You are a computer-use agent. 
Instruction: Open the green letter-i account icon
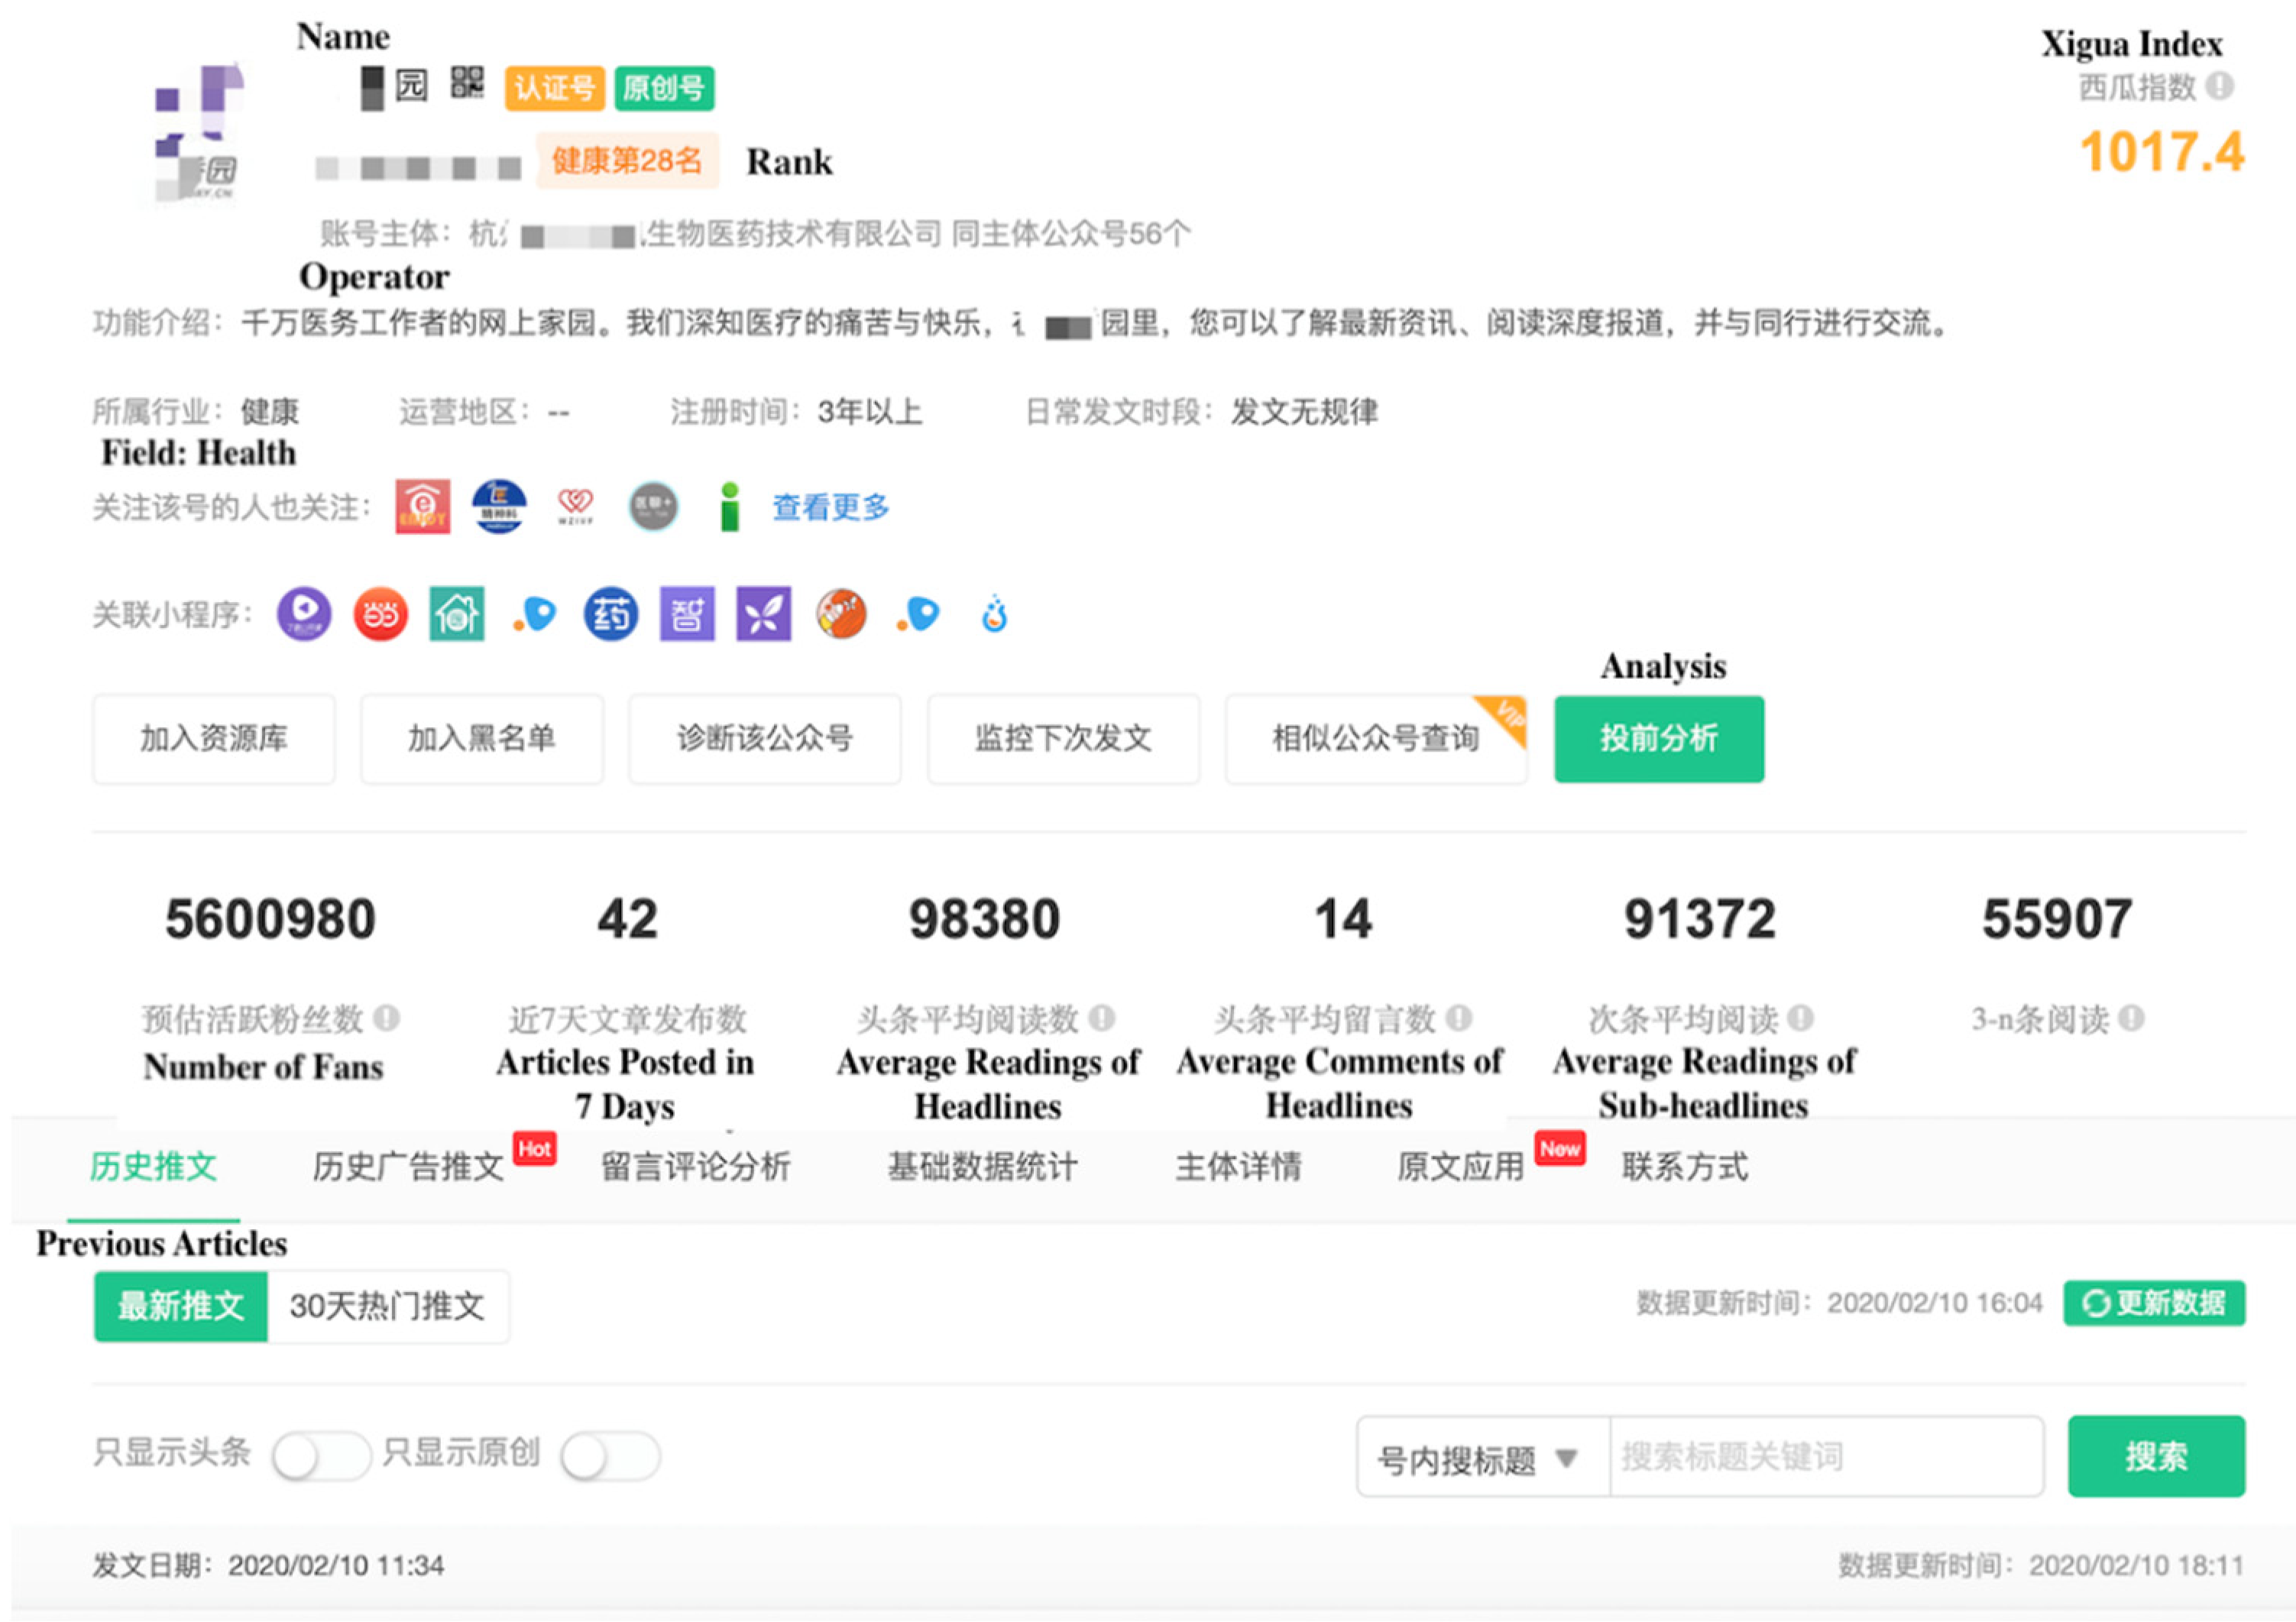coord(730,507)
